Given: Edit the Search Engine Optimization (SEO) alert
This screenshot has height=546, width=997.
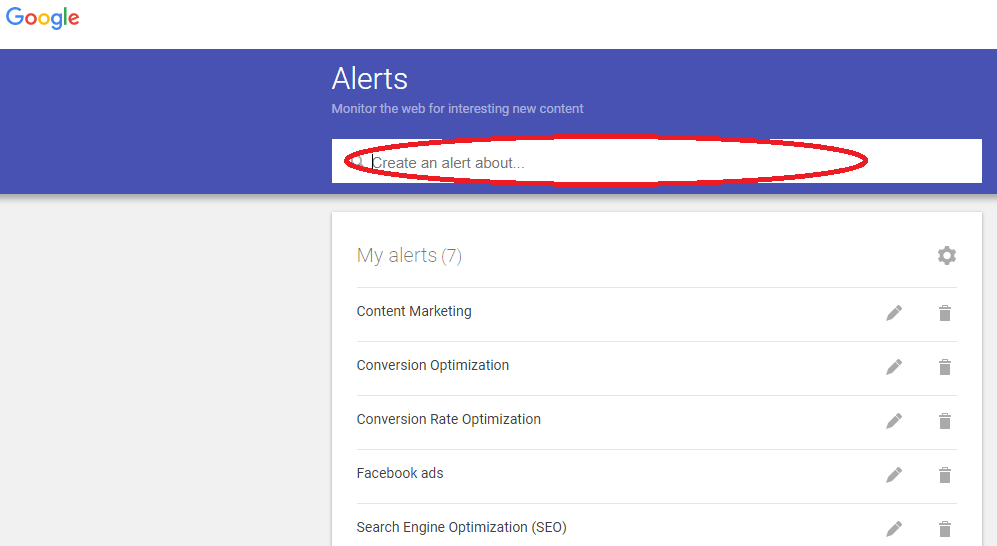Looking at the screenshot, I should 894,529.
